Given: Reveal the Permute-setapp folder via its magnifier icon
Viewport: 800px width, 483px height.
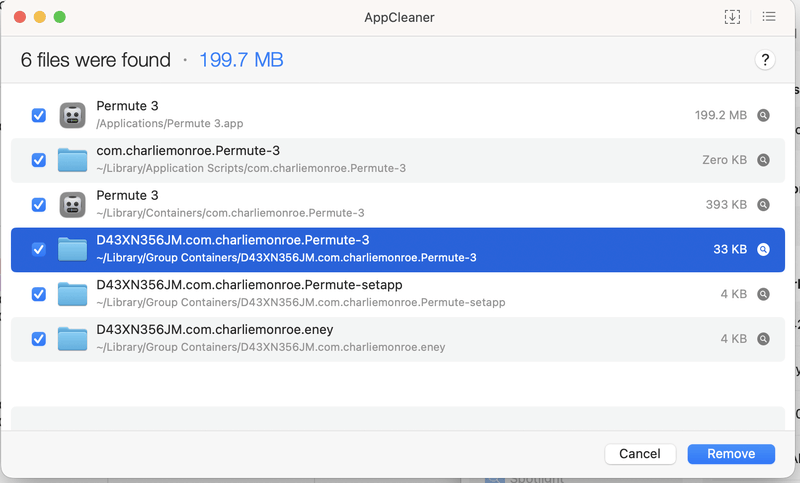Looking at the screenshot, I should 763,294.
